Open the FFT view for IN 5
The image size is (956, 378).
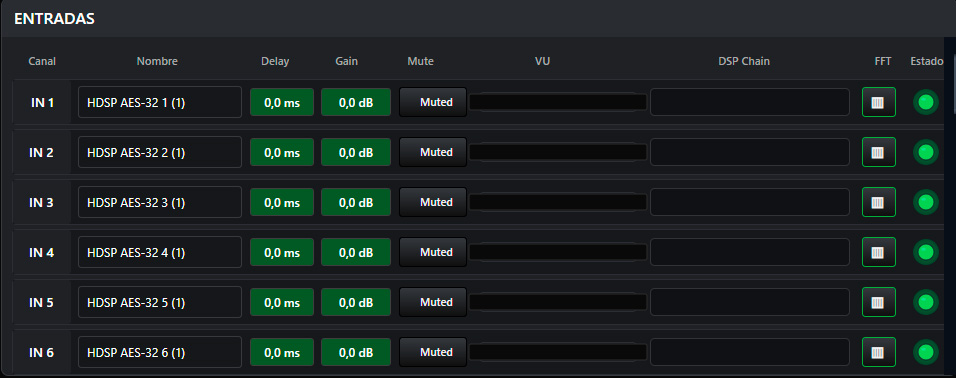(879, 302)
